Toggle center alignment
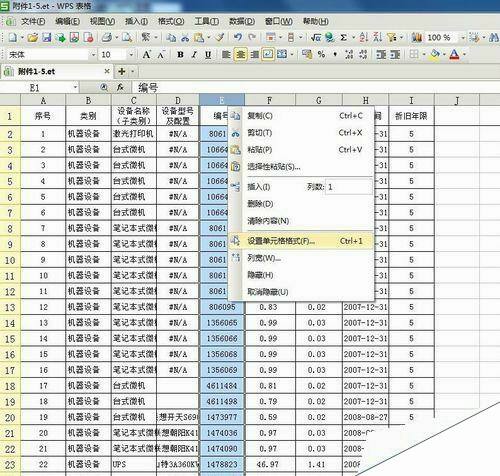Image resolution: width=500 pixels, height=476 pixels. (x=240, y=55)
